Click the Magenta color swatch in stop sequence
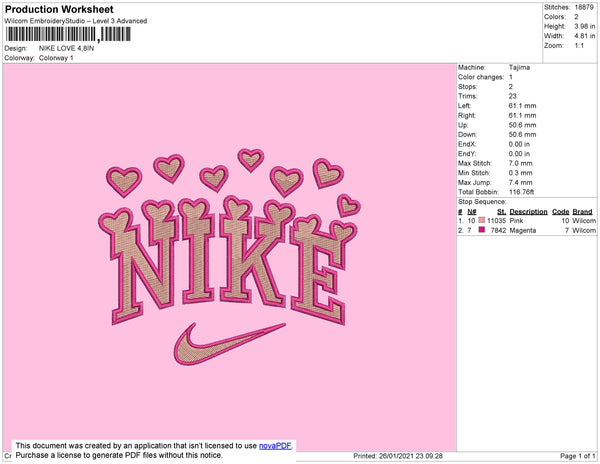Image resolution: width=600 pixels, height=464 pixels. [482, 230]
